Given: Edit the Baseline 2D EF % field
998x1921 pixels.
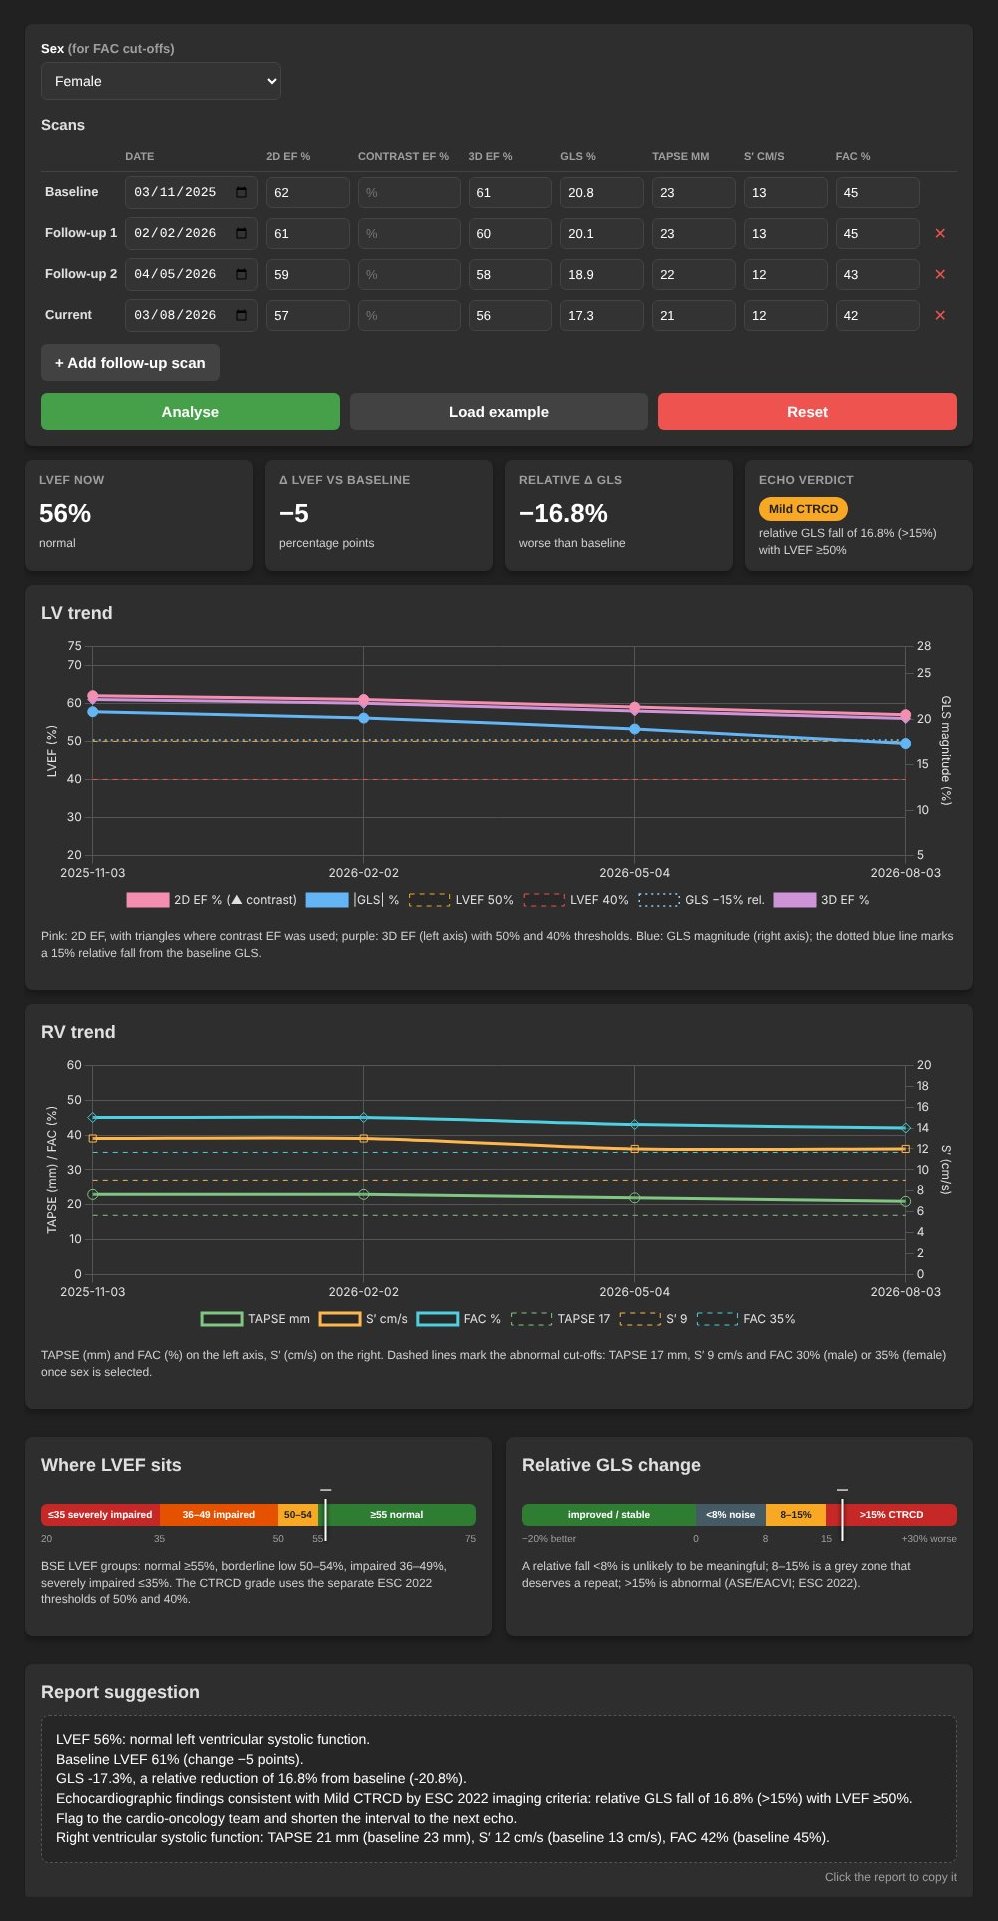Looking at the screenshot, I should 308,192.
